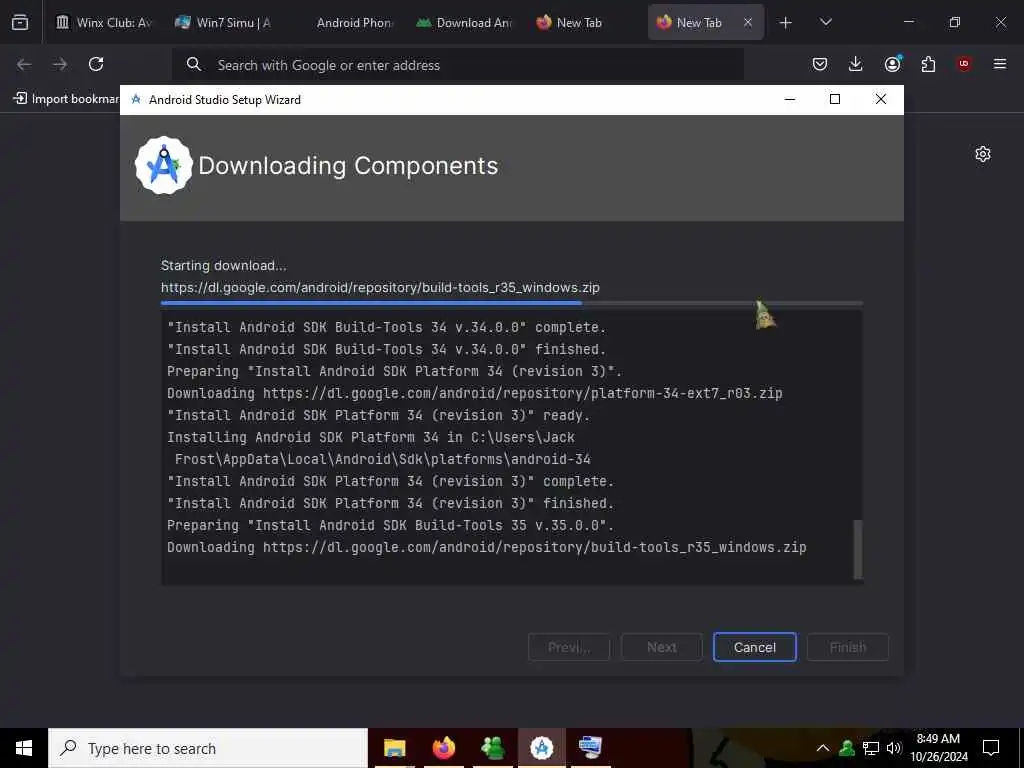This screenshot has height=768, width=1024.
Task: Click the platform-34-ext7_r03.zip download line
Action: [475, 393]
